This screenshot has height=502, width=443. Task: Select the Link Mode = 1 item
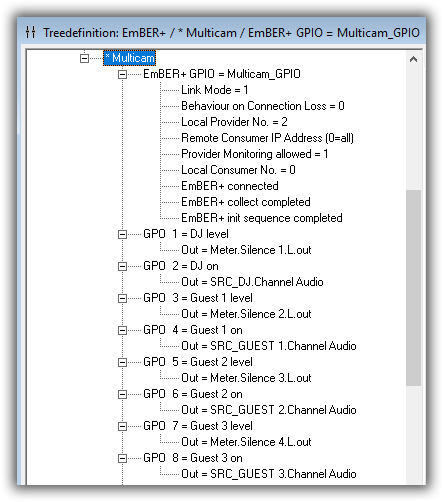click(214, 90)
